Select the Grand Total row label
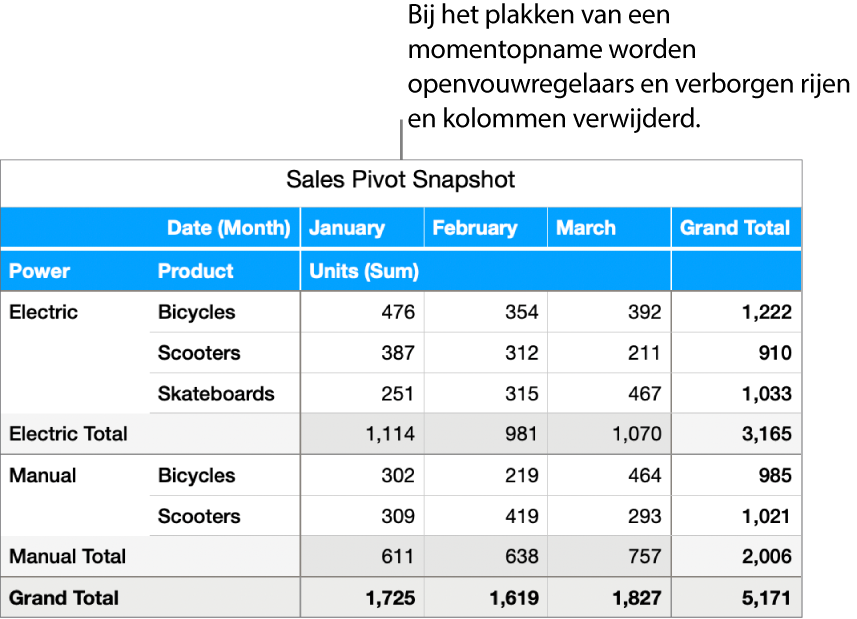The width and height of the screenshot is (857, 619). pyautogui.click(x=64, y=598)
